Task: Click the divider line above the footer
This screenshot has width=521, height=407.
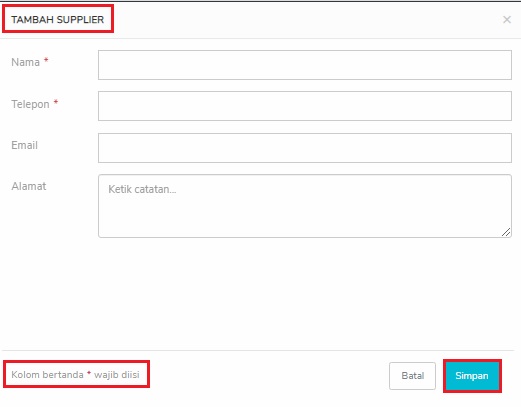Action: click(258, 350)
